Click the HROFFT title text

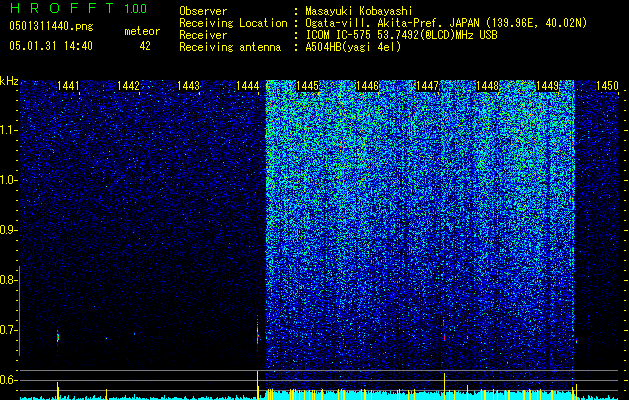tap(63, 8)
